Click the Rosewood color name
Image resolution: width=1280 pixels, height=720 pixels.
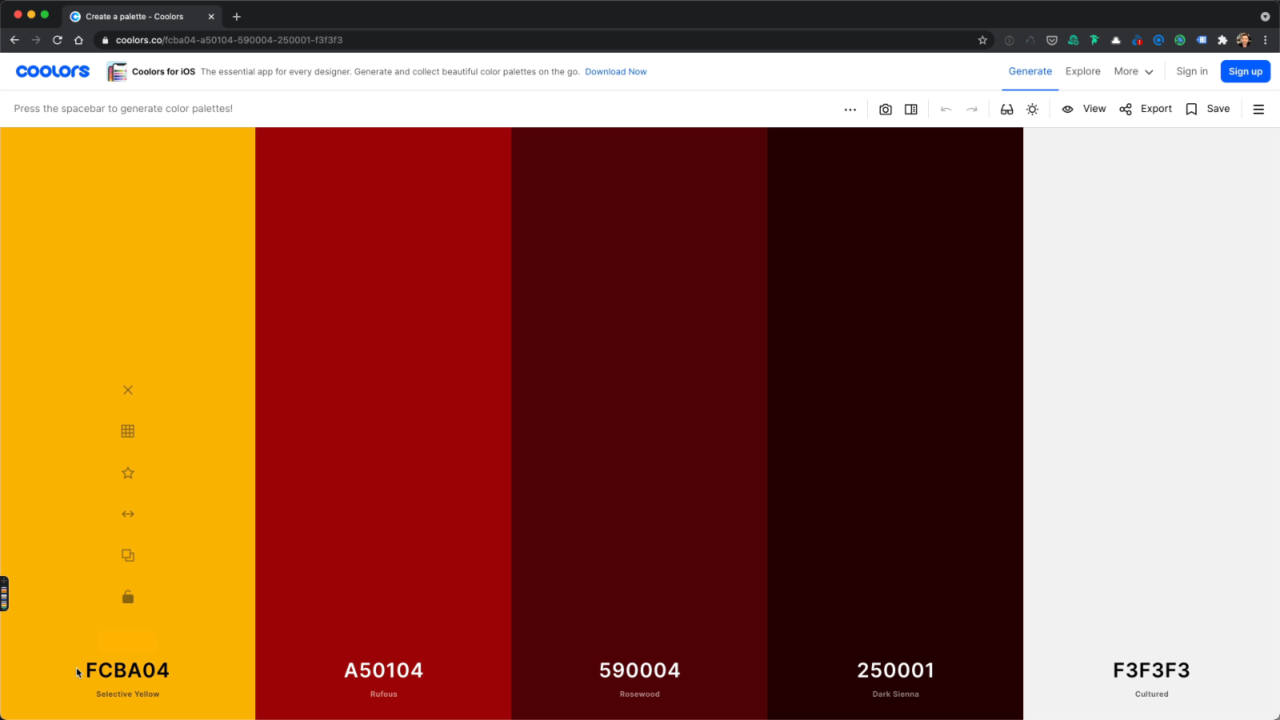tap(640, 694)
